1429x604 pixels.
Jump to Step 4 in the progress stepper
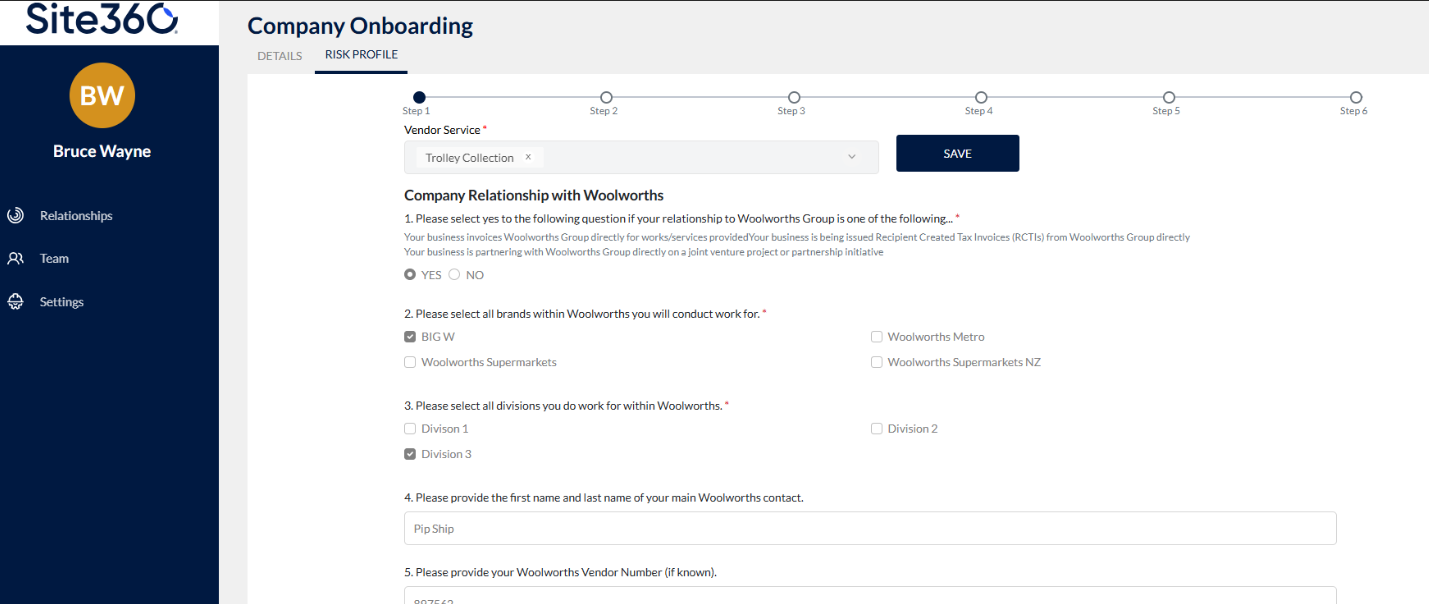981,97
